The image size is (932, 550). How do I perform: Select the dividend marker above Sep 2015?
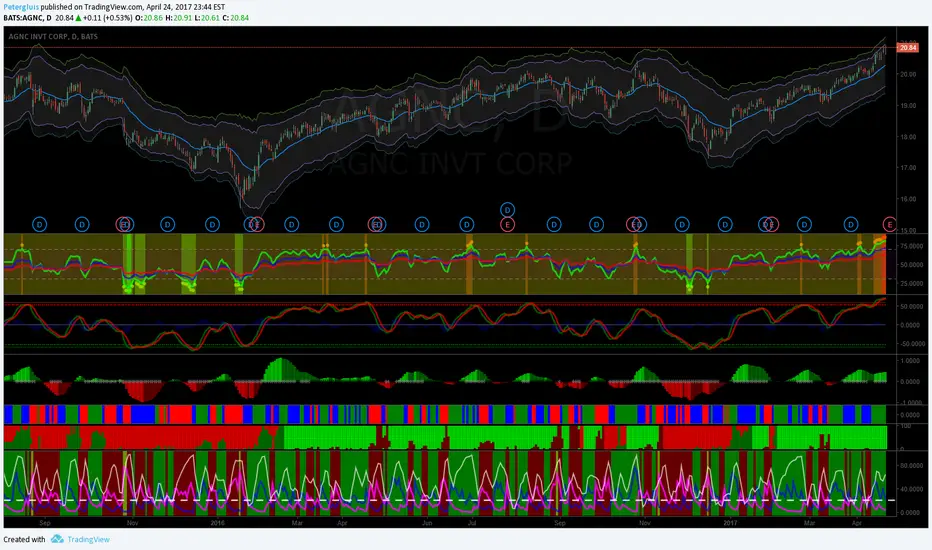39,225
